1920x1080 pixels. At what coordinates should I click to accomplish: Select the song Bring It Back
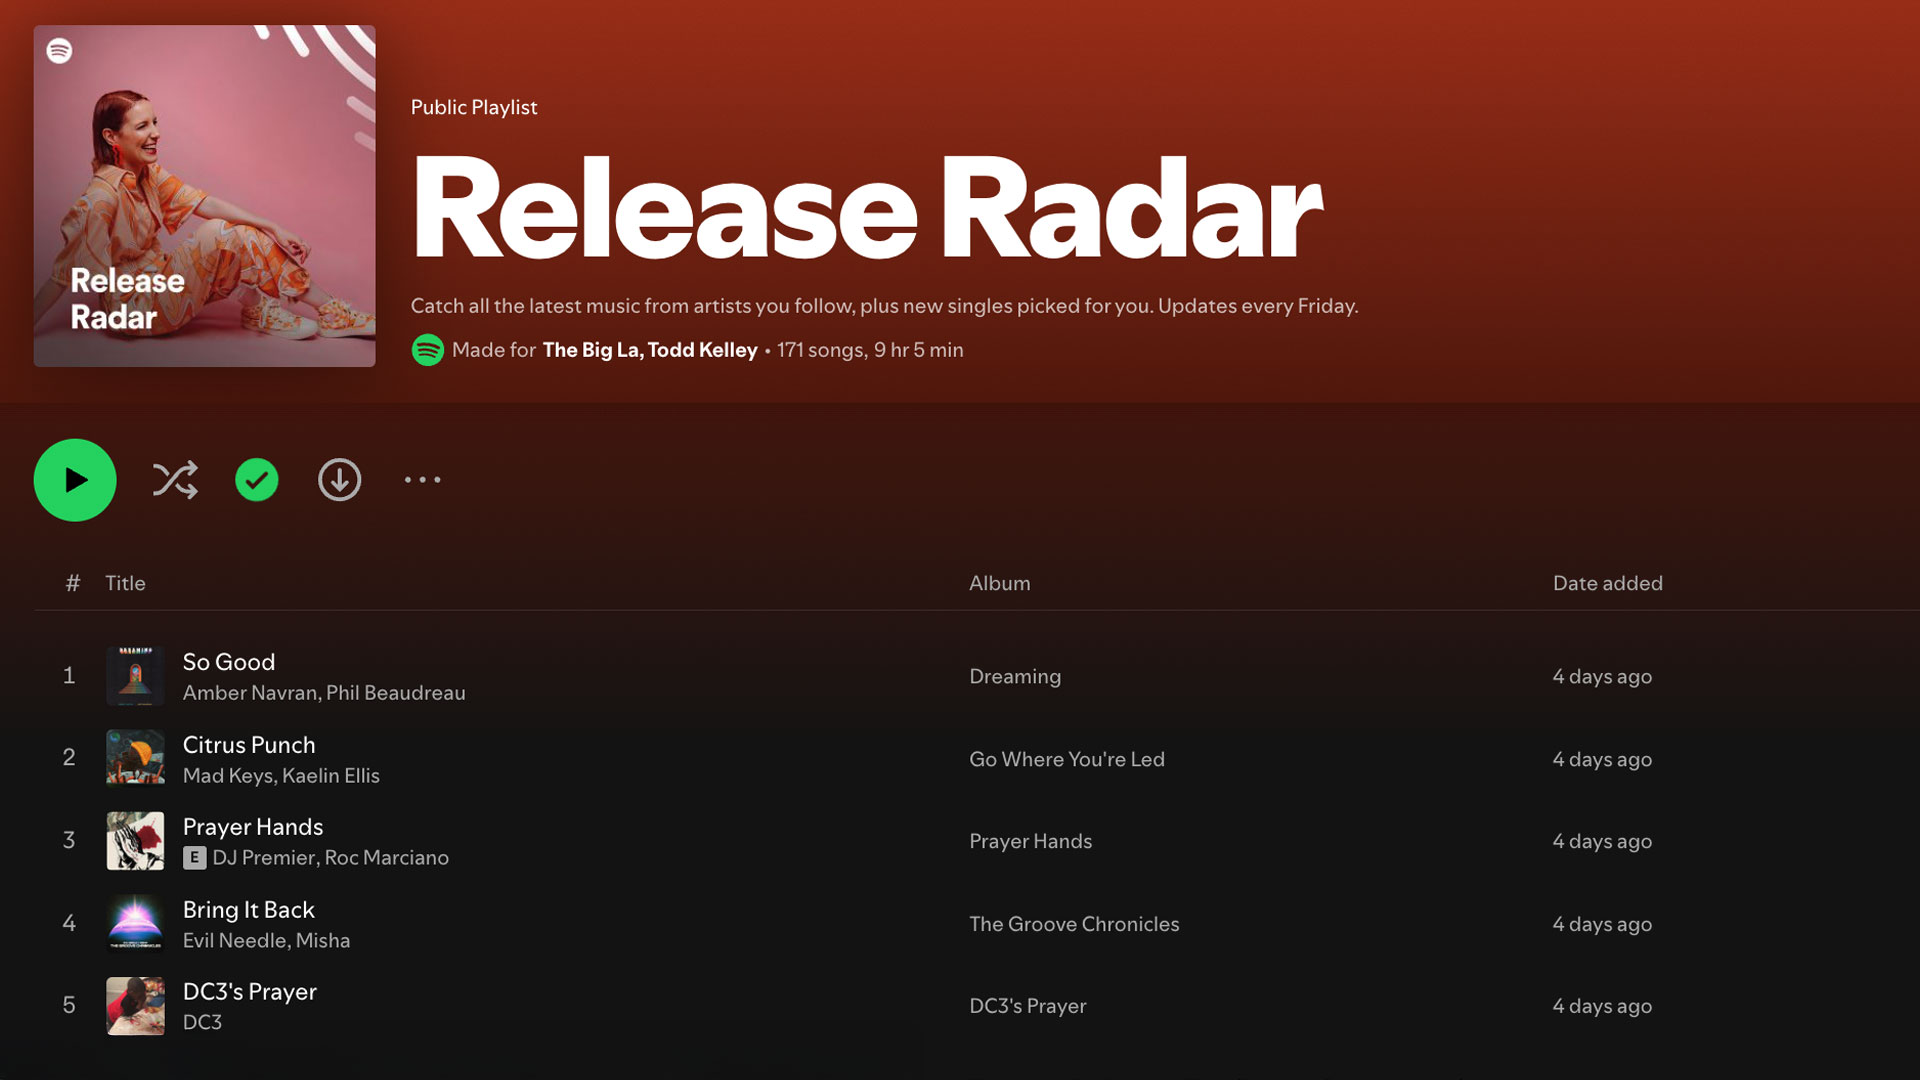click(249, 910)
